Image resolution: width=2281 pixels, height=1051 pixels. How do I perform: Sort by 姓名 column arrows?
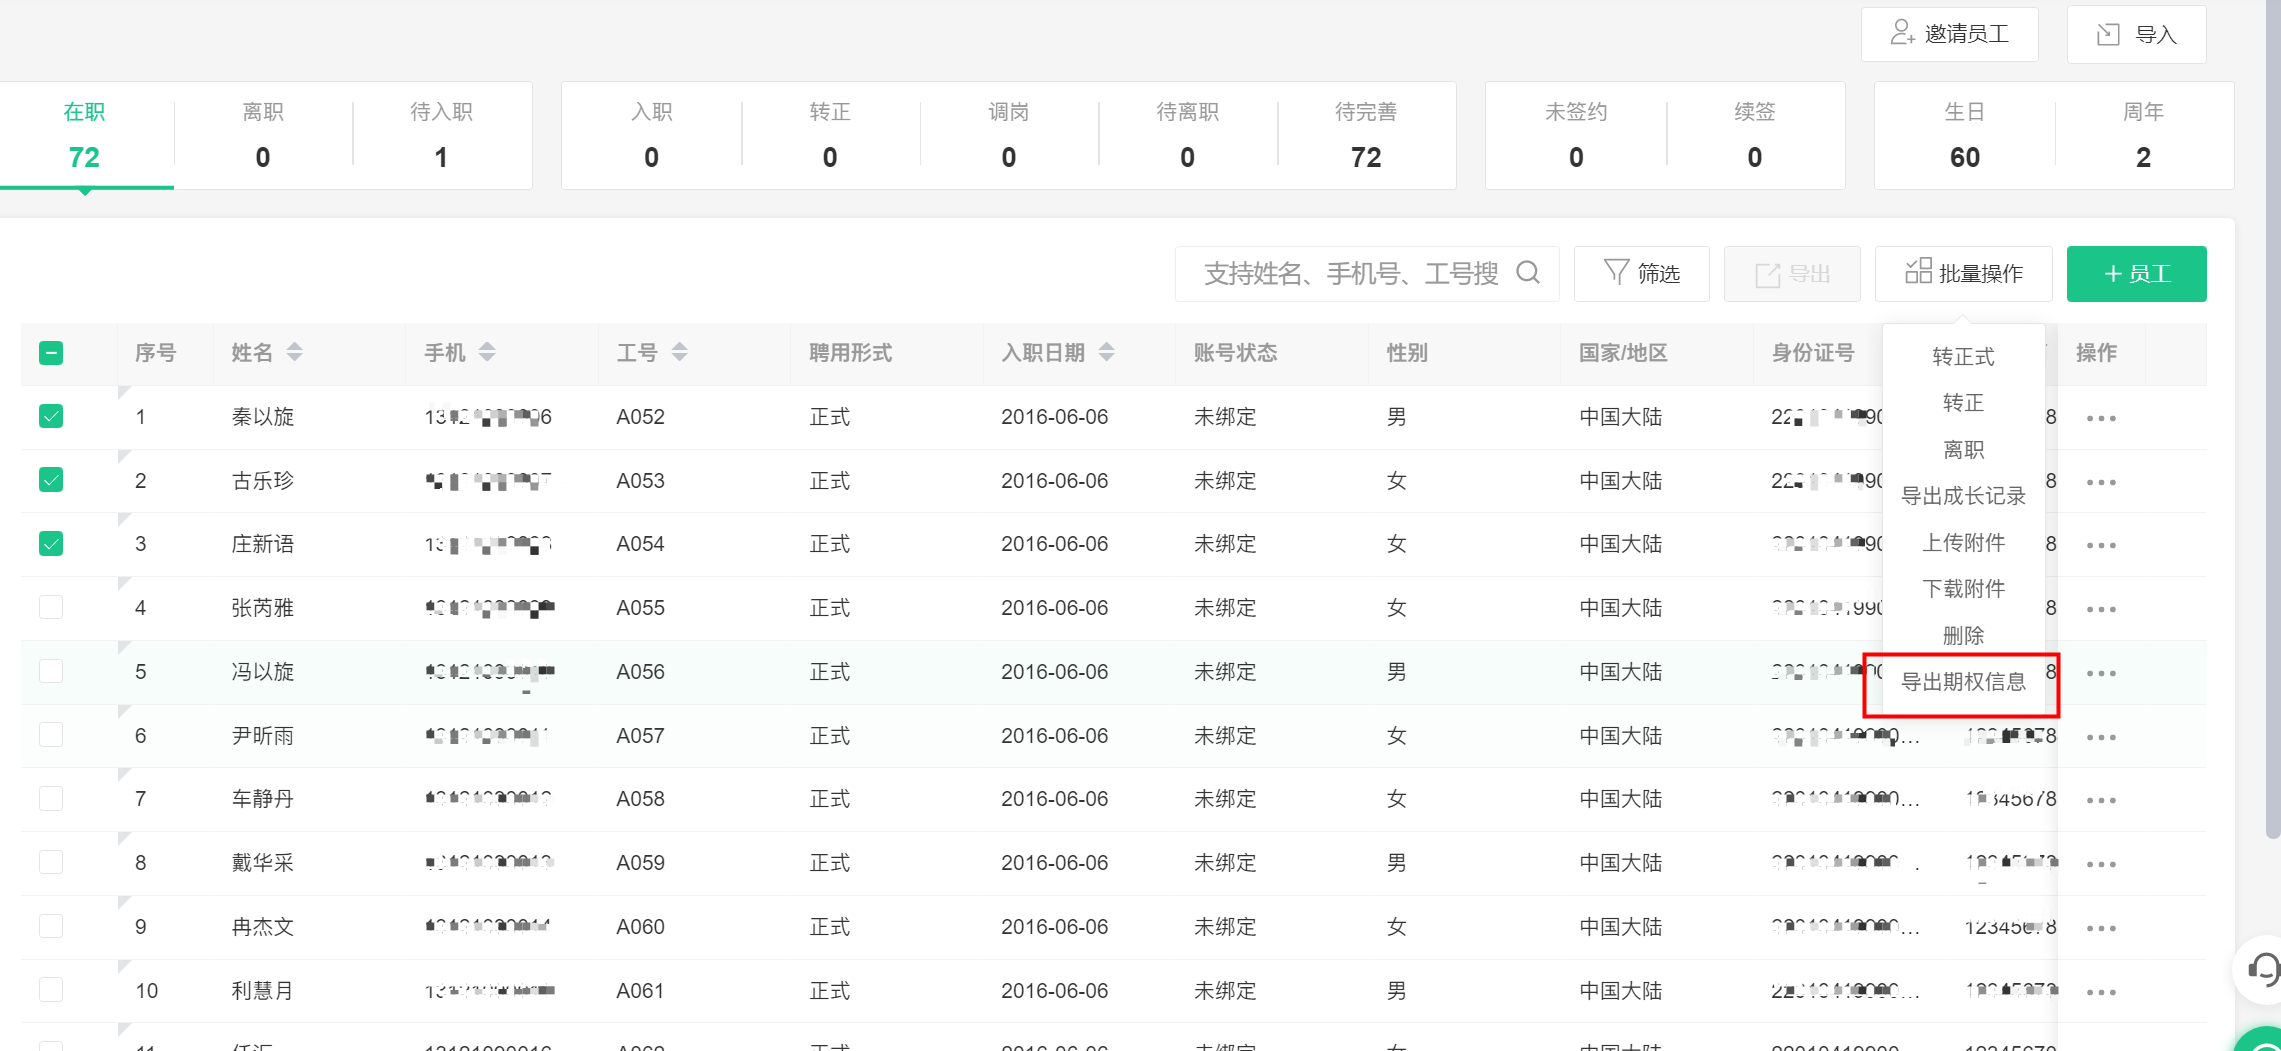point(294,352)
